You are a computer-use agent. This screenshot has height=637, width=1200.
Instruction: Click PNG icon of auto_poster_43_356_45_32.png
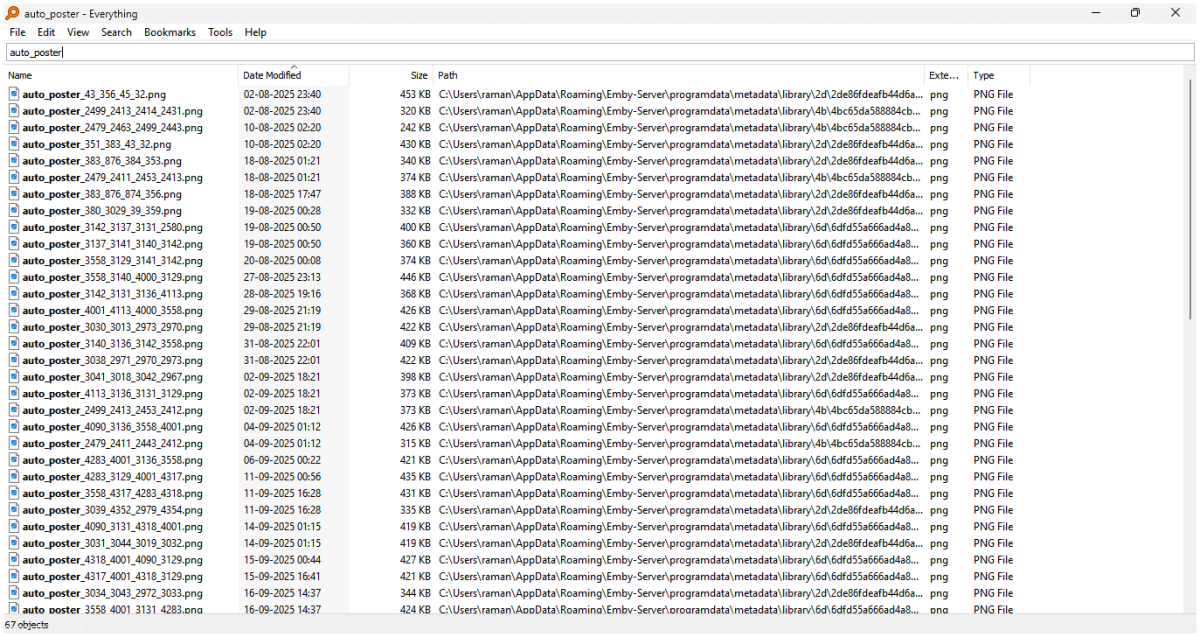[14, 94]
